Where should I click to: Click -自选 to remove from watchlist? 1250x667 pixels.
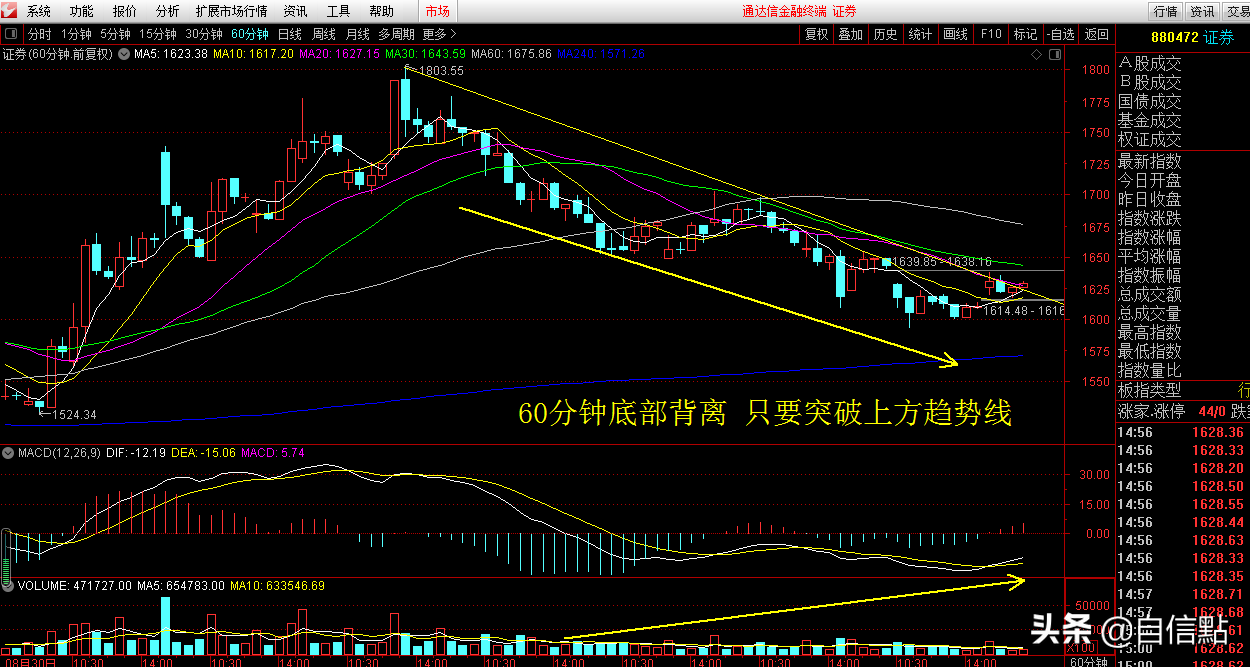click(1060, 34)
